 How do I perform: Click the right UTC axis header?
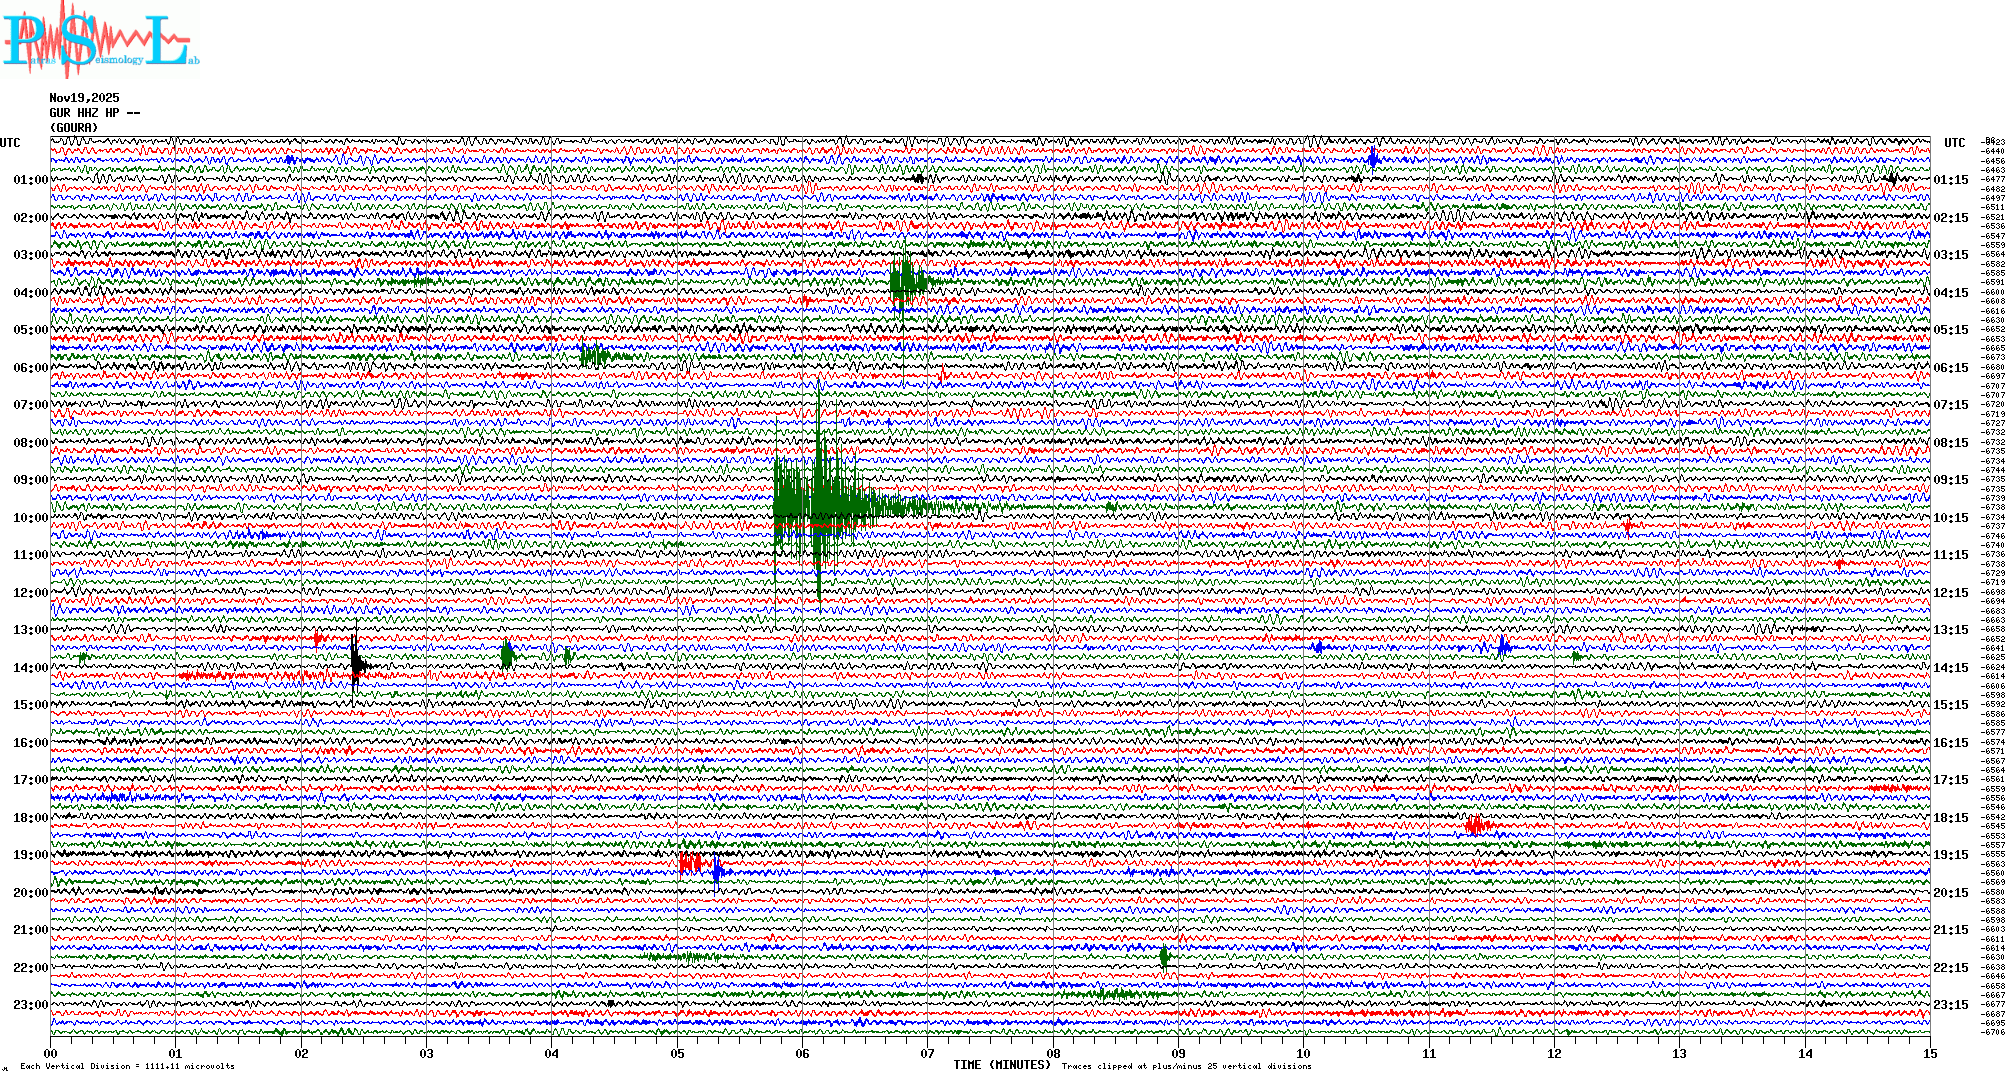point(1954,143)
